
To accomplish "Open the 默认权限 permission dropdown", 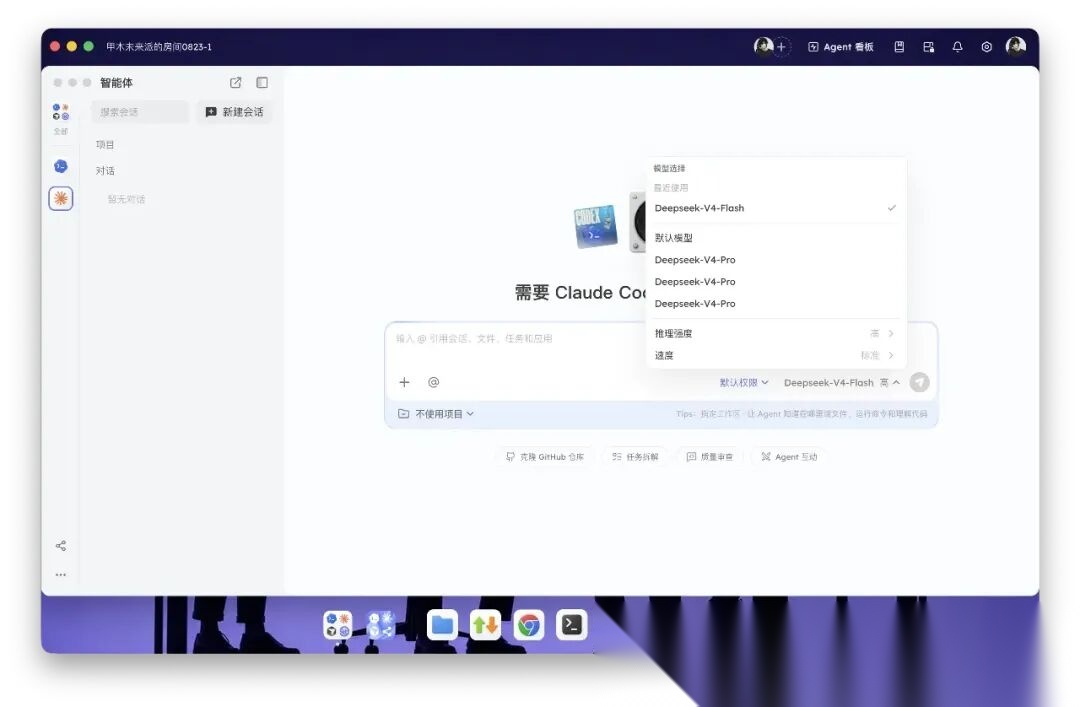I will click(744, 382).
